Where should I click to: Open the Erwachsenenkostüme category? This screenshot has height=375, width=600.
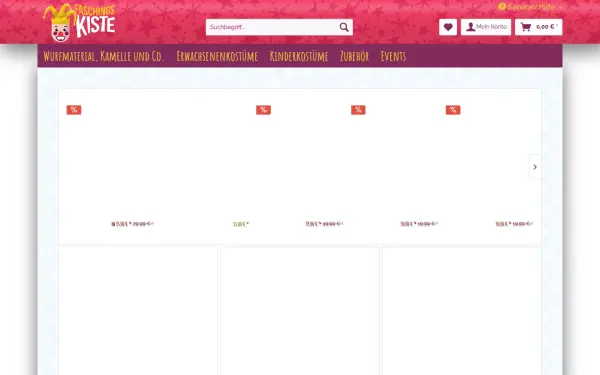coord(217,56)
